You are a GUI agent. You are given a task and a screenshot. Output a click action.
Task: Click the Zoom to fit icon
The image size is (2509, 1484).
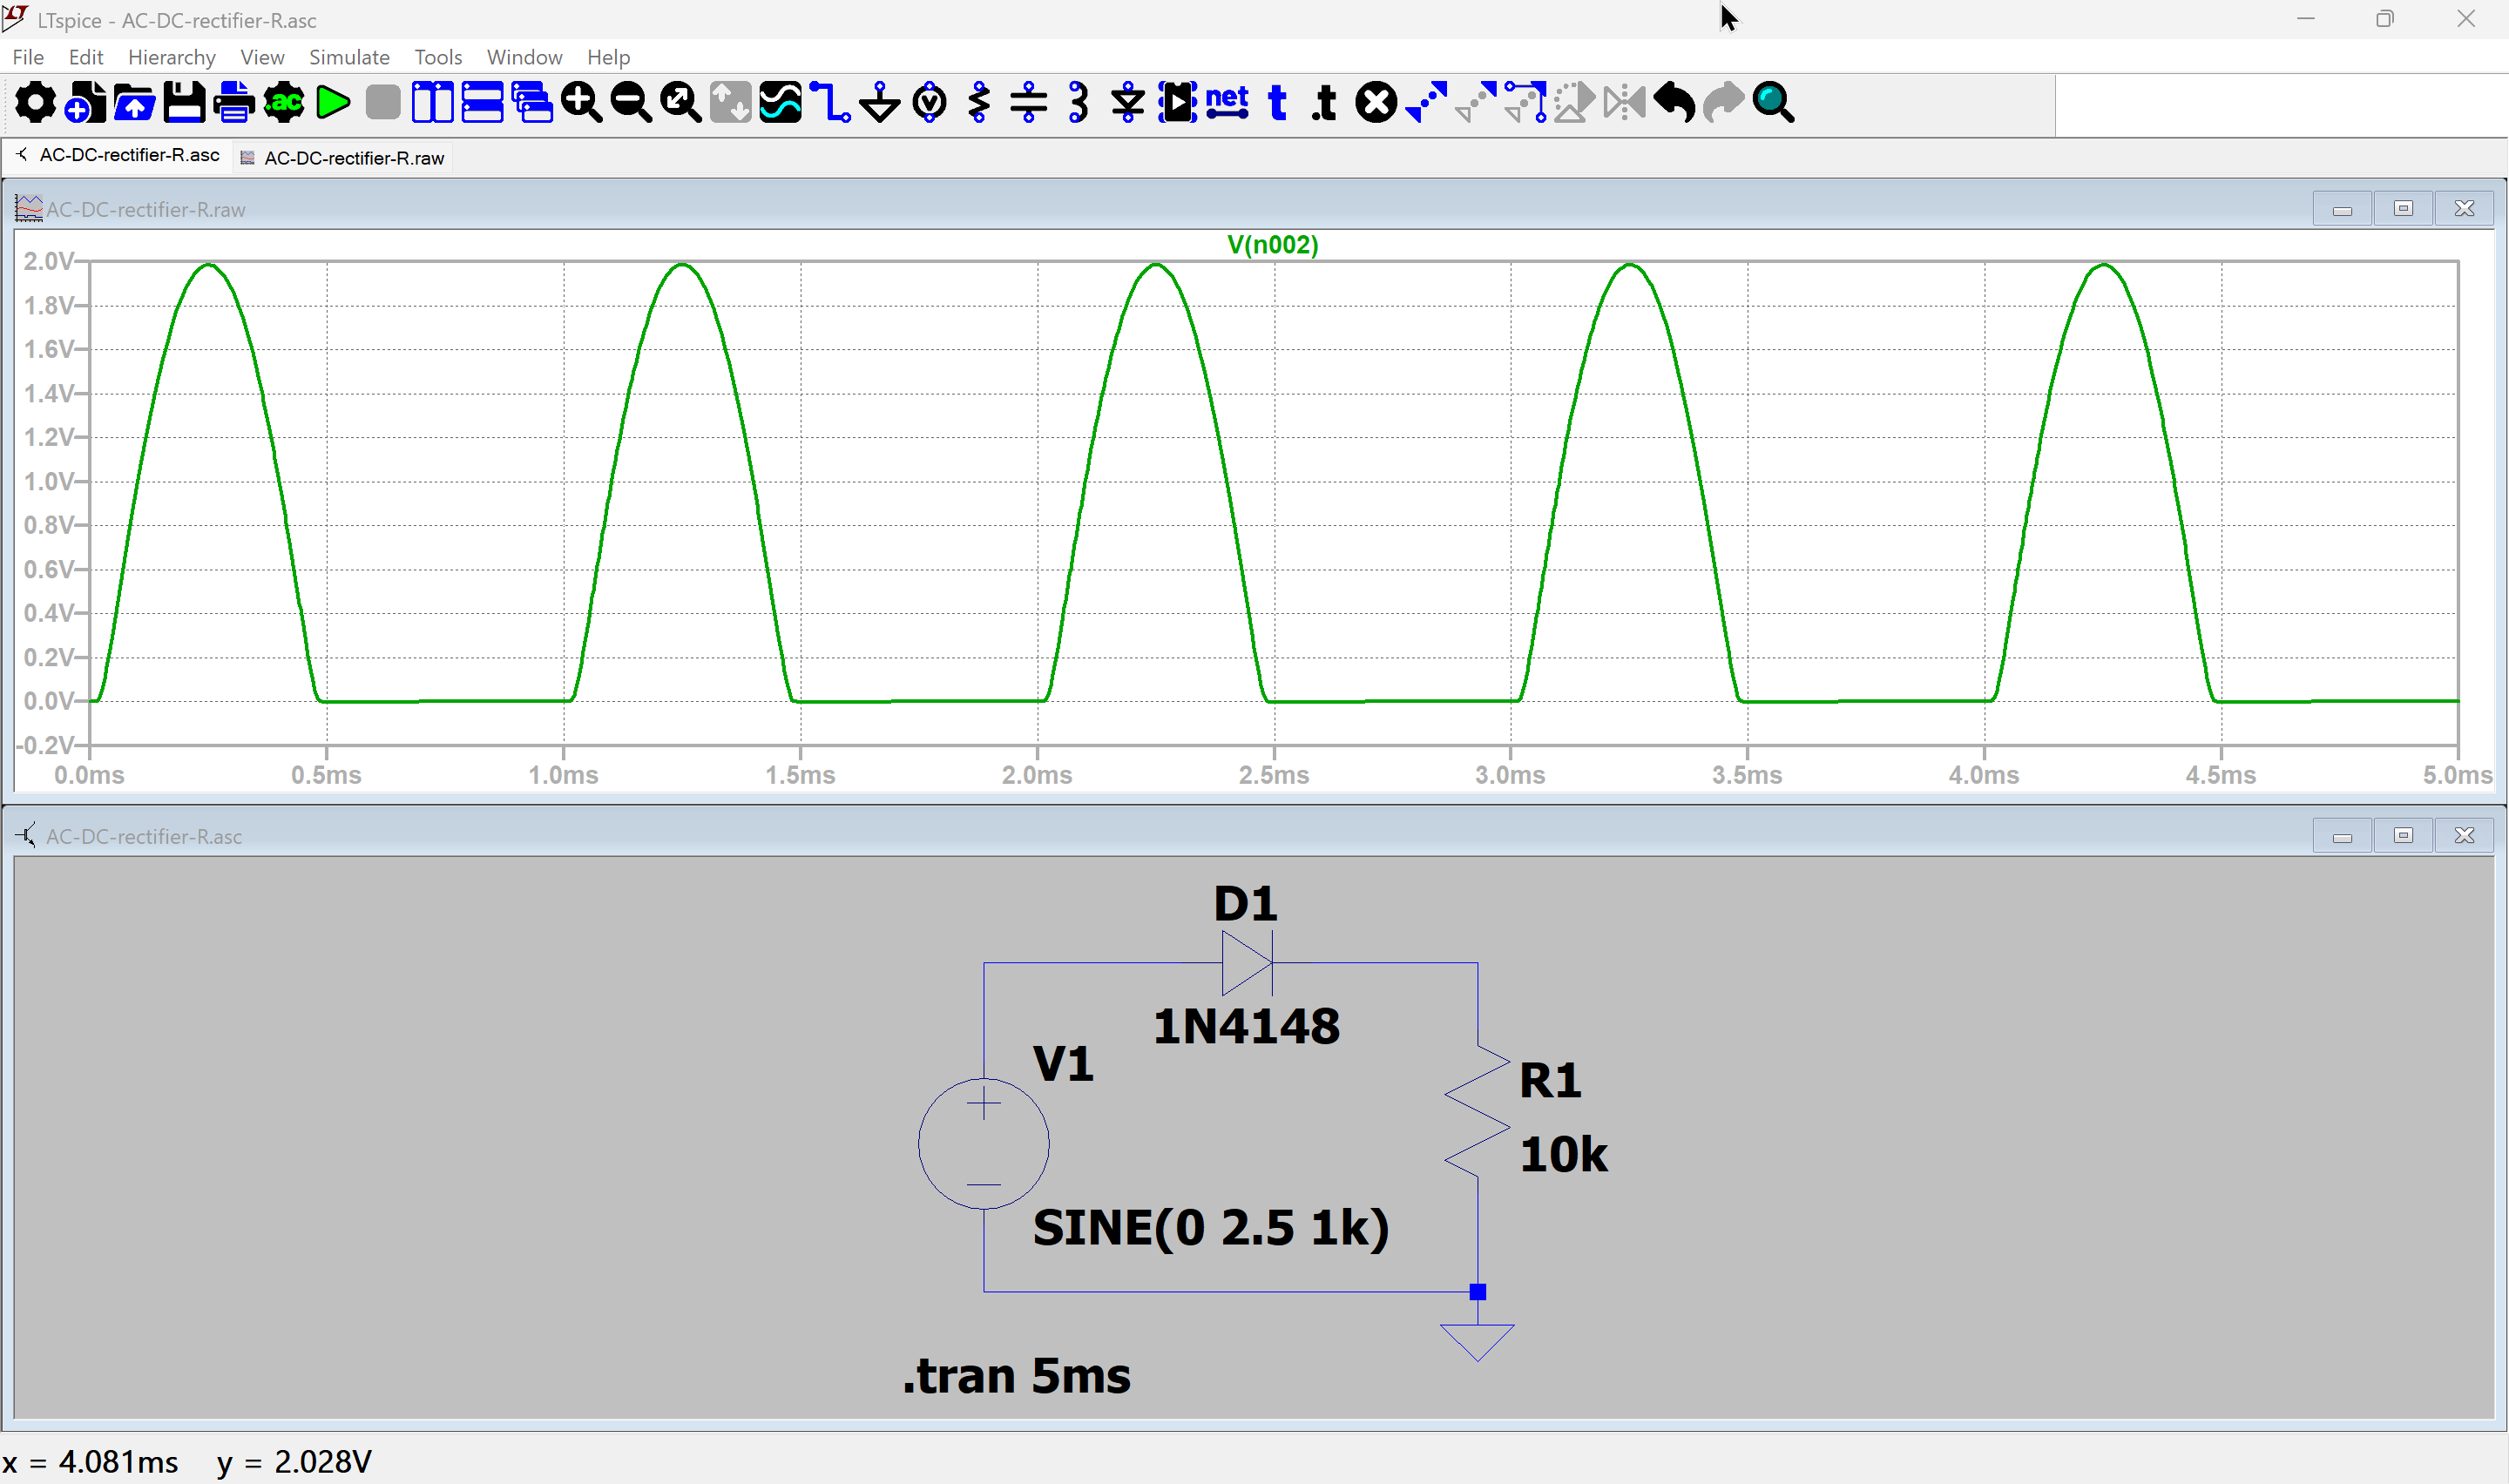pyautogui.click(x=681, y=103)
